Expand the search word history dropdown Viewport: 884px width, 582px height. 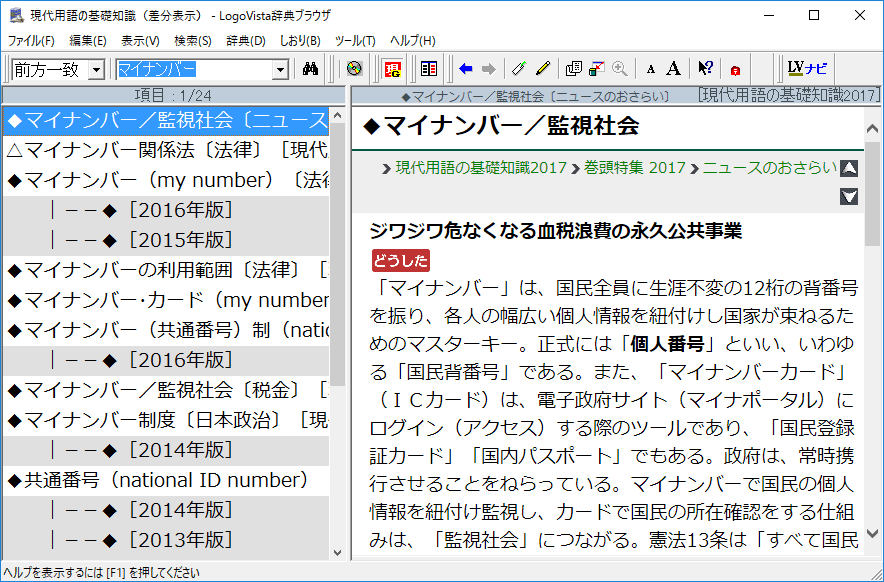coord(280,69)
